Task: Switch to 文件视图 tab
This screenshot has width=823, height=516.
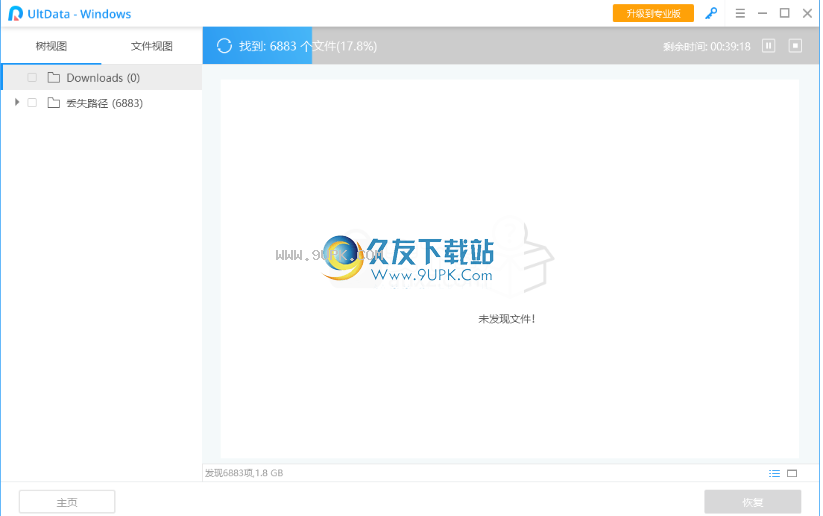Action: [152, 46]
